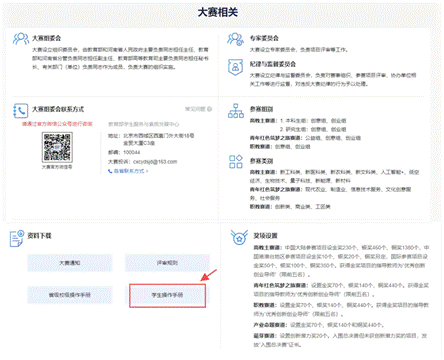Click the red WeChat consultation notice text
Image resolution: width=444 pixels, height=360 pixels.
click(57, 124)
